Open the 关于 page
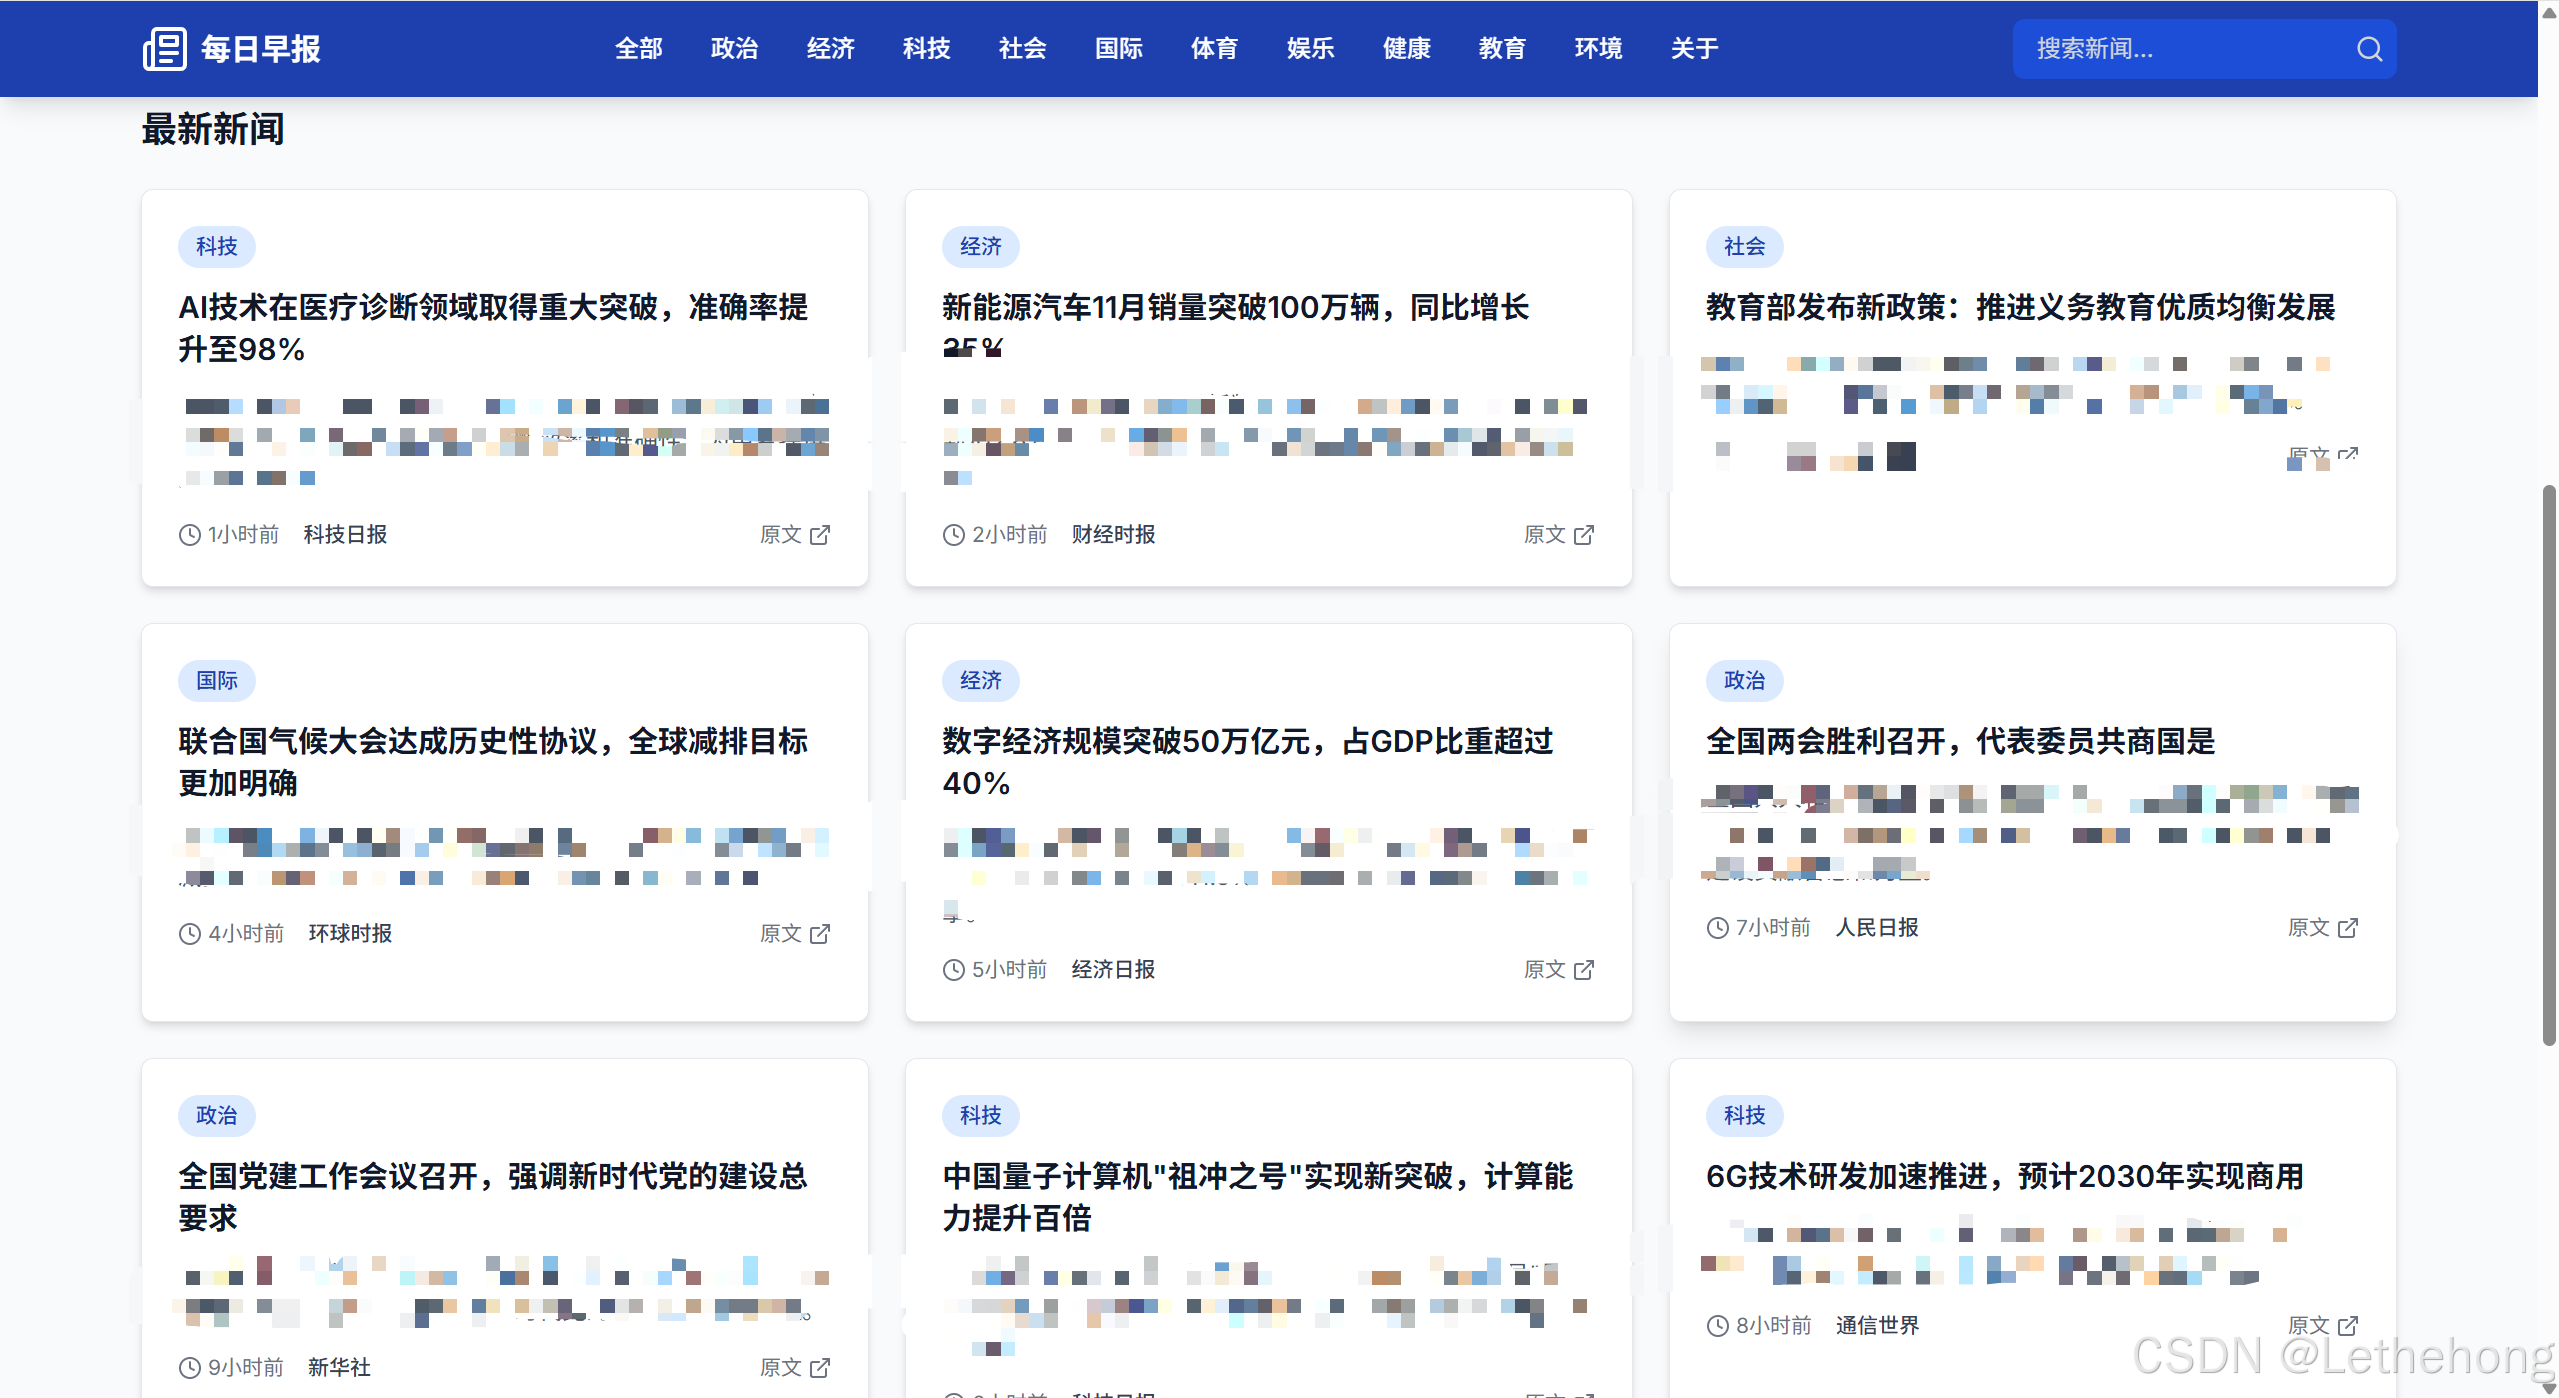Screen dimensions: 2559x1398 pyautogui.click(x=1694, y=48)
